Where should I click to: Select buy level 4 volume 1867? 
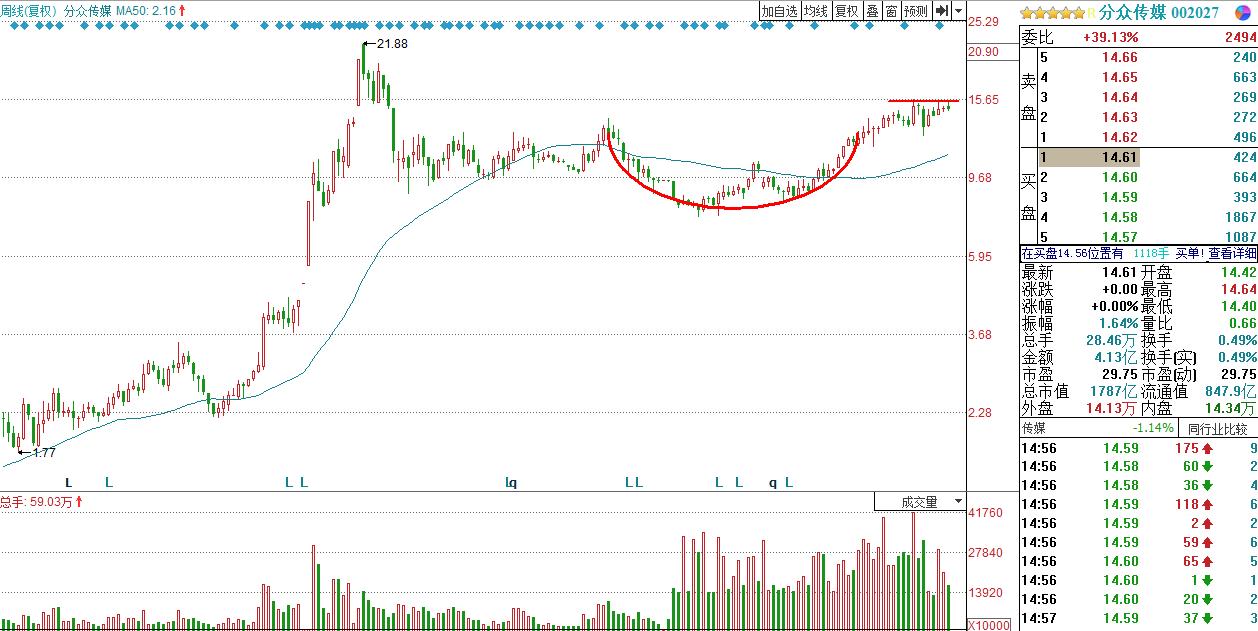[1240, 217]
